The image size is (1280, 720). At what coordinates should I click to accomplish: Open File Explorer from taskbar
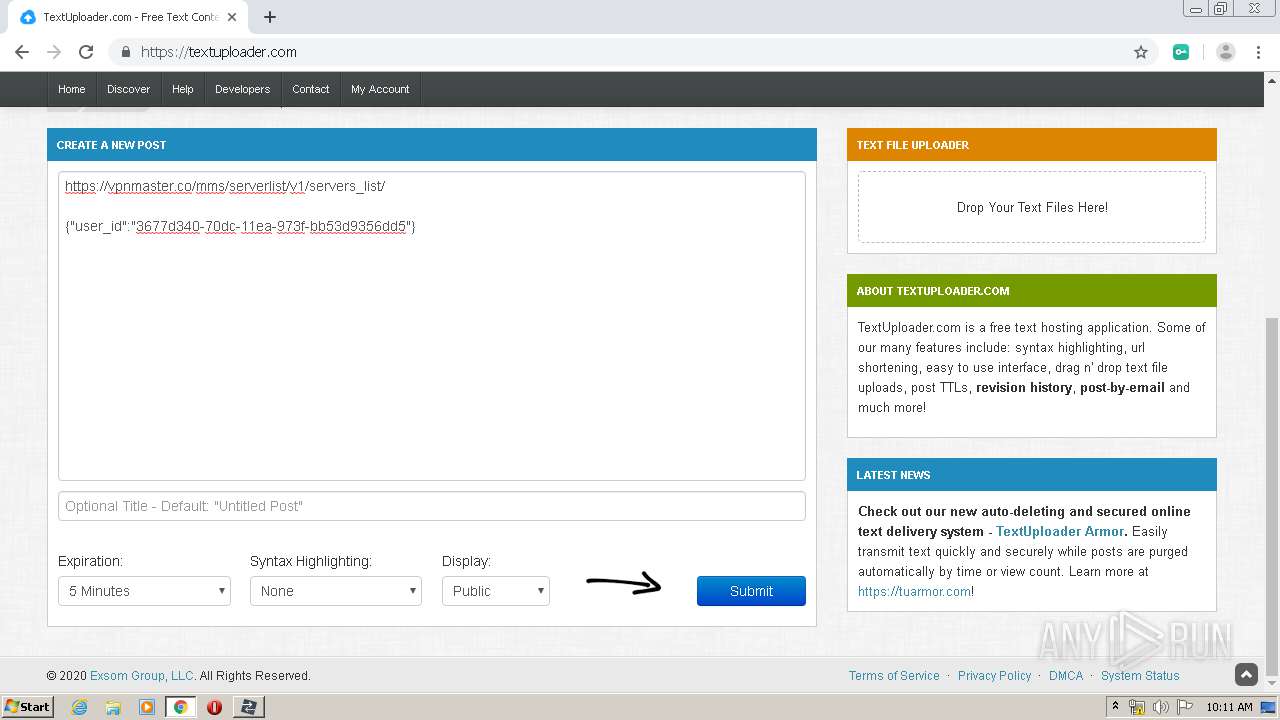tap(113, 707)
